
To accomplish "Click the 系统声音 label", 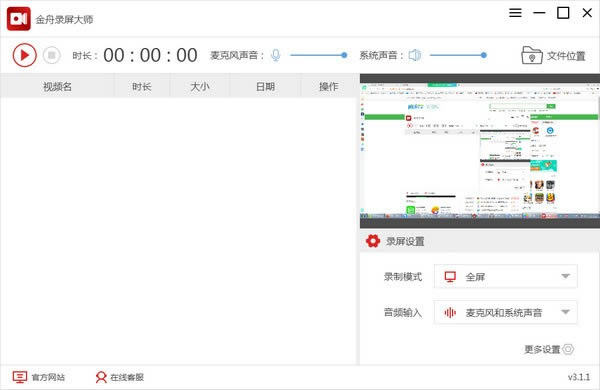I will coord(382,55).
